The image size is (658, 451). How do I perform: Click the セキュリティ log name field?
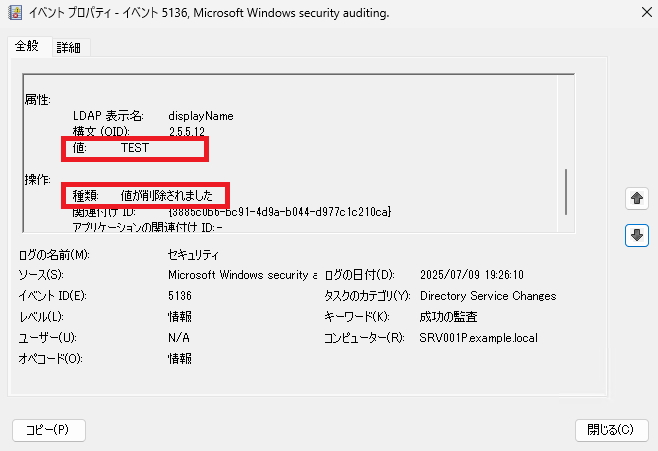pos(193,255)
